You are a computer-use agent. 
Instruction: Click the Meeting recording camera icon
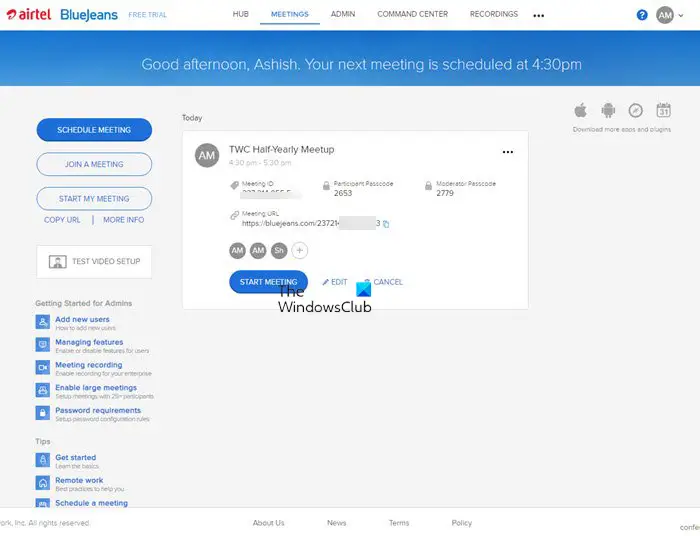click(43, 367)
